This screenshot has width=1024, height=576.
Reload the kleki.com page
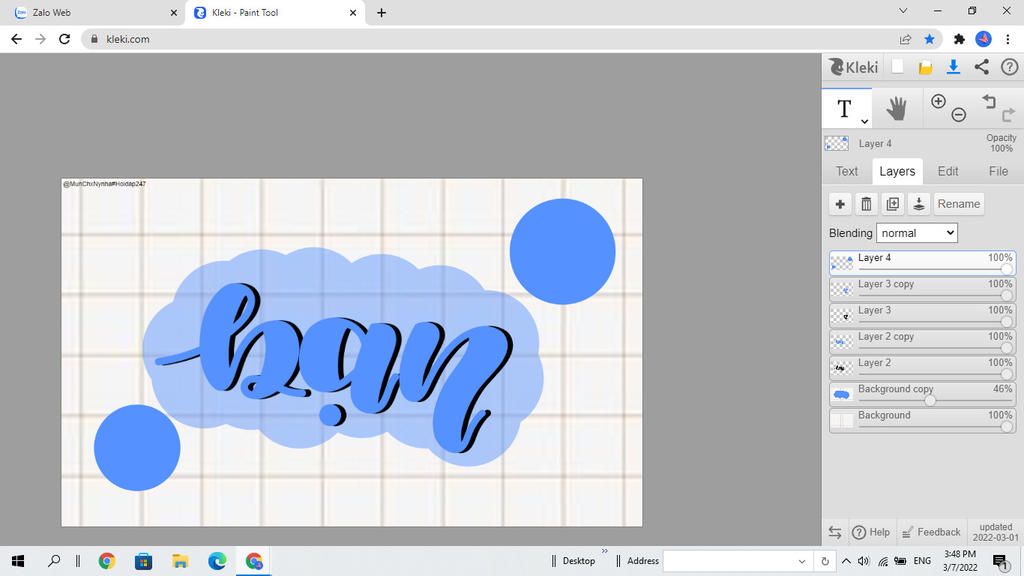(64, 39)
